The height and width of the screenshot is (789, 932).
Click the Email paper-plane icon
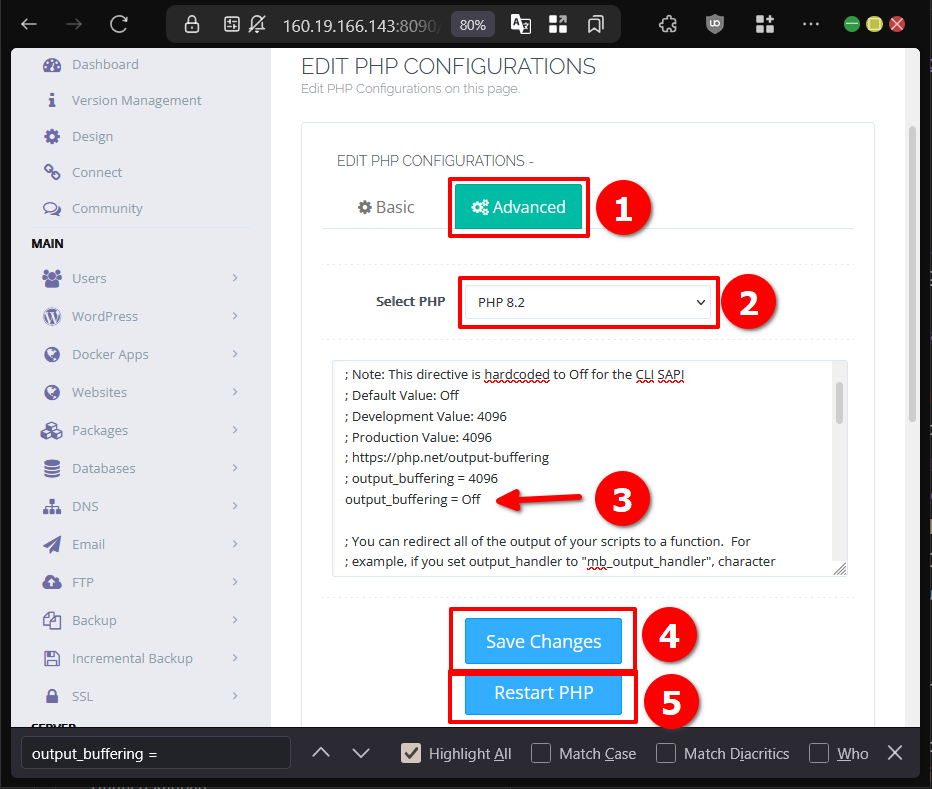(x=52, y=544)
